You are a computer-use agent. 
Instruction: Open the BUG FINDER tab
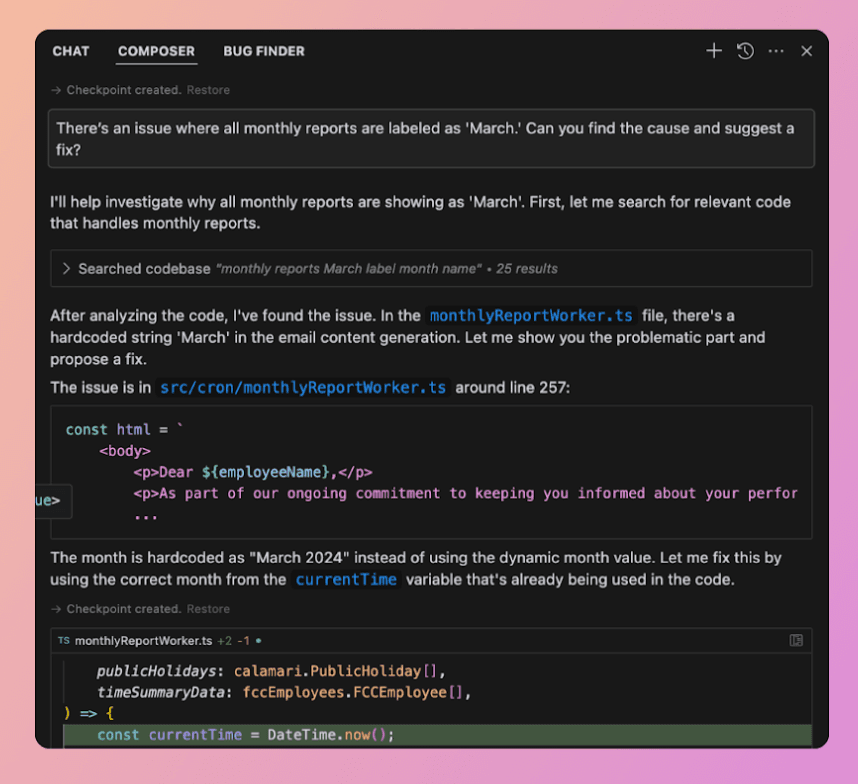[x=263, y=51]
